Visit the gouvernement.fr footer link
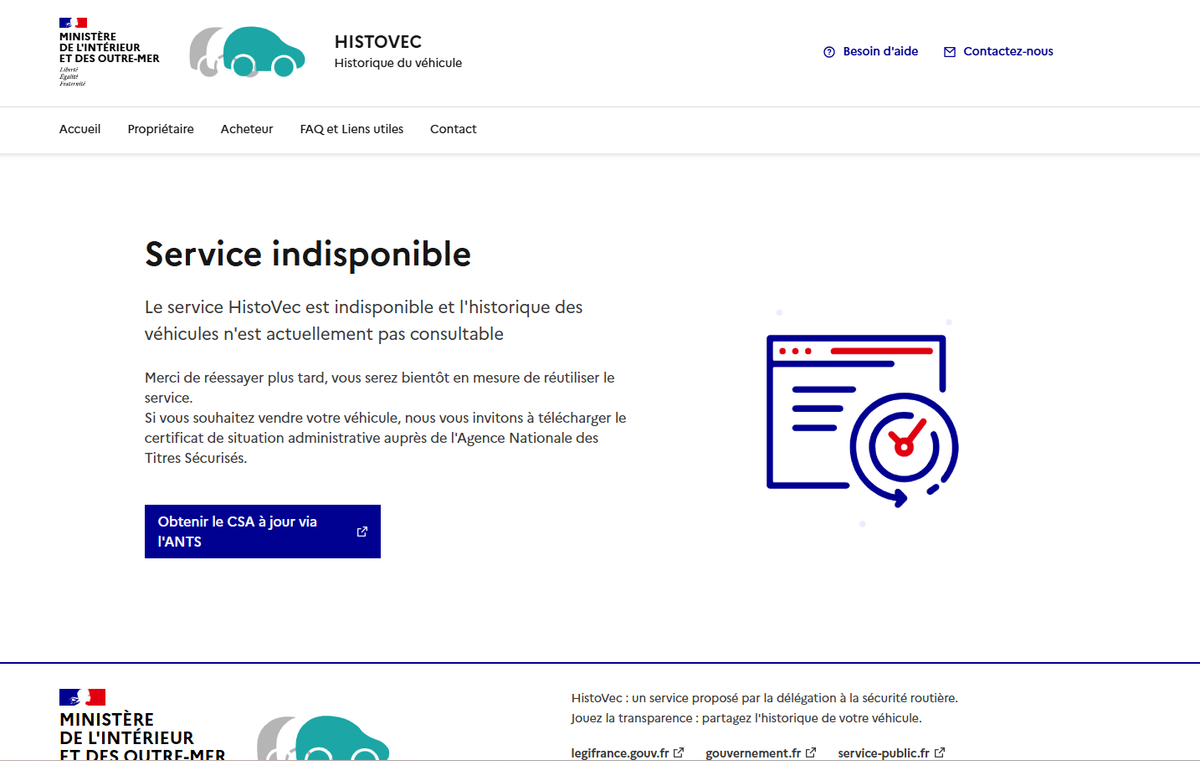Image resolution: width=1200 pixels, height=761 pixels. click(x=753, y=753)
